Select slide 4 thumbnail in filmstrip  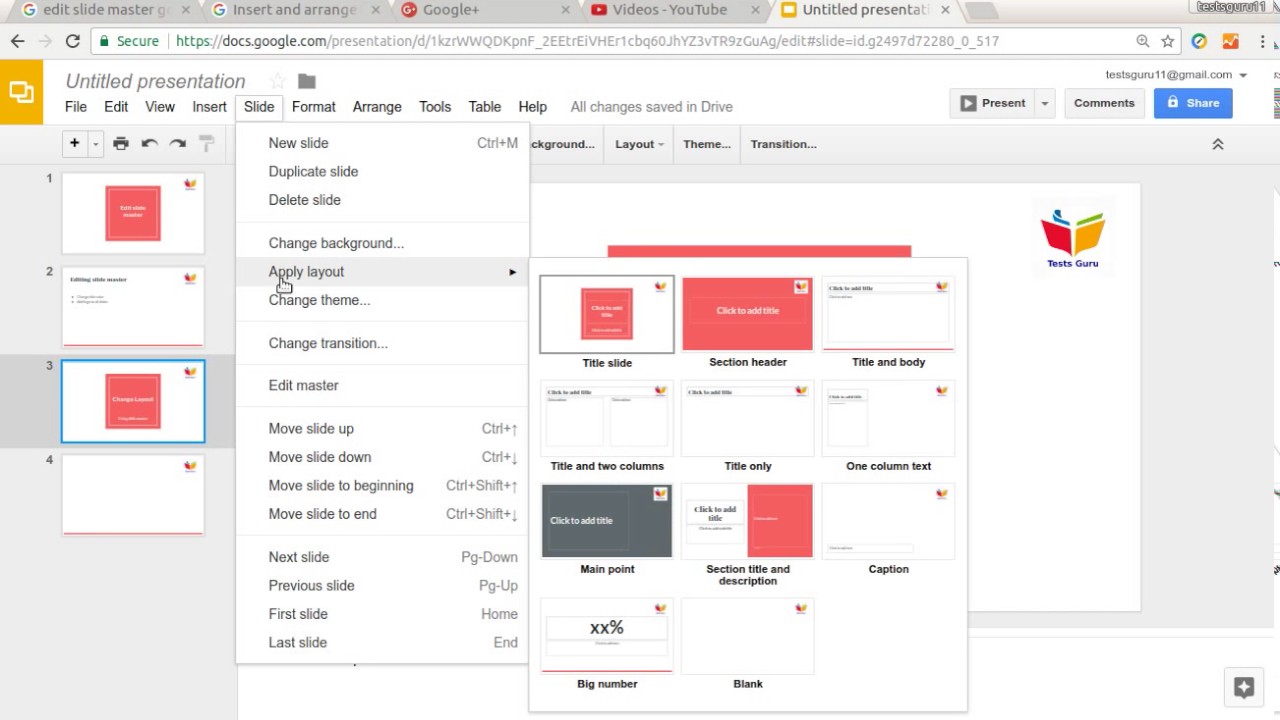coord(133,495)
